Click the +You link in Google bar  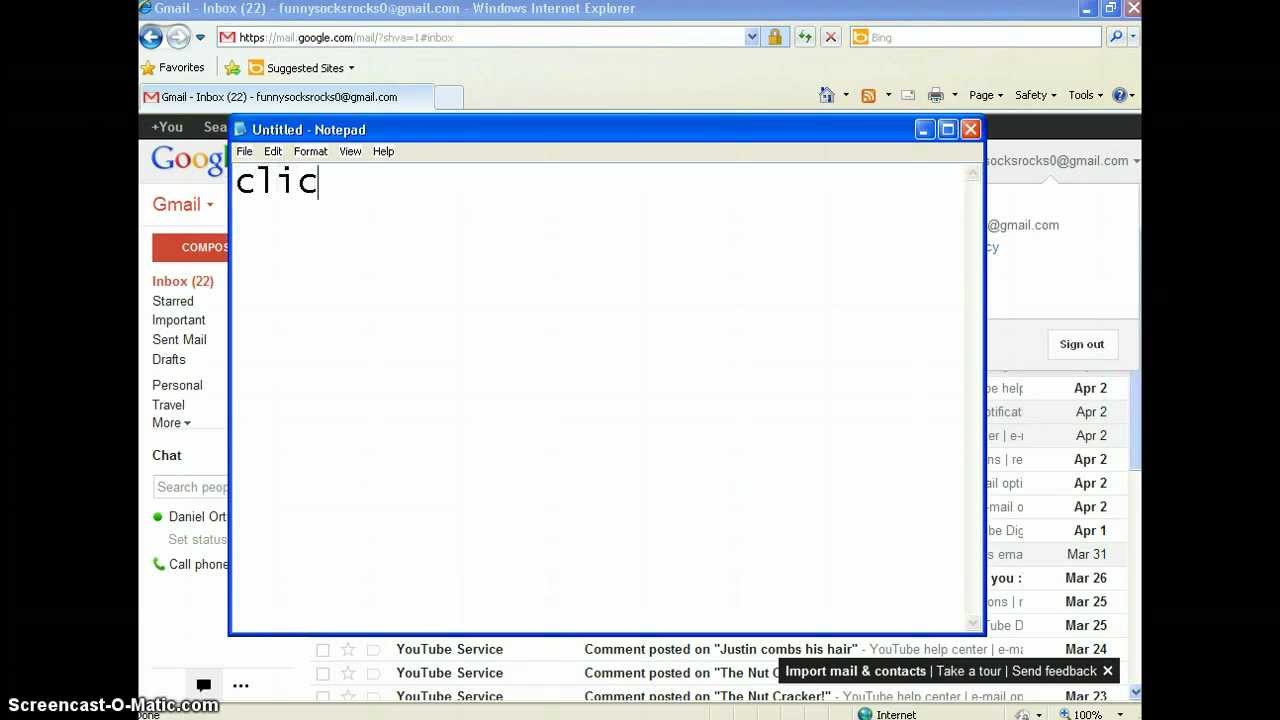pos(167,127)
